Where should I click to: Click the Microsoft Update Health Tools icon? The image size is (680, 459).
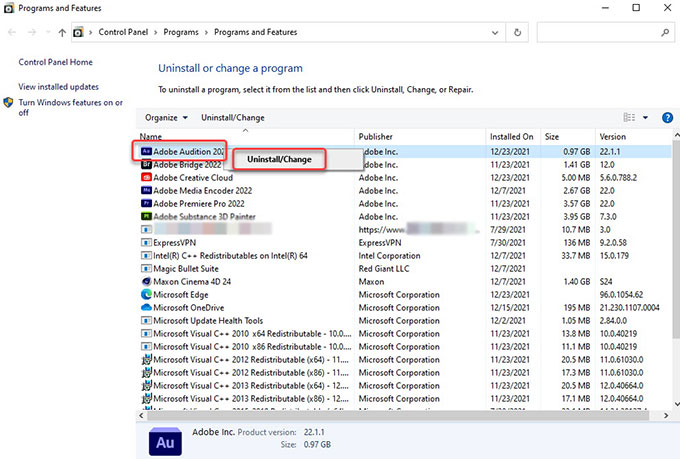tap(146, 321)
